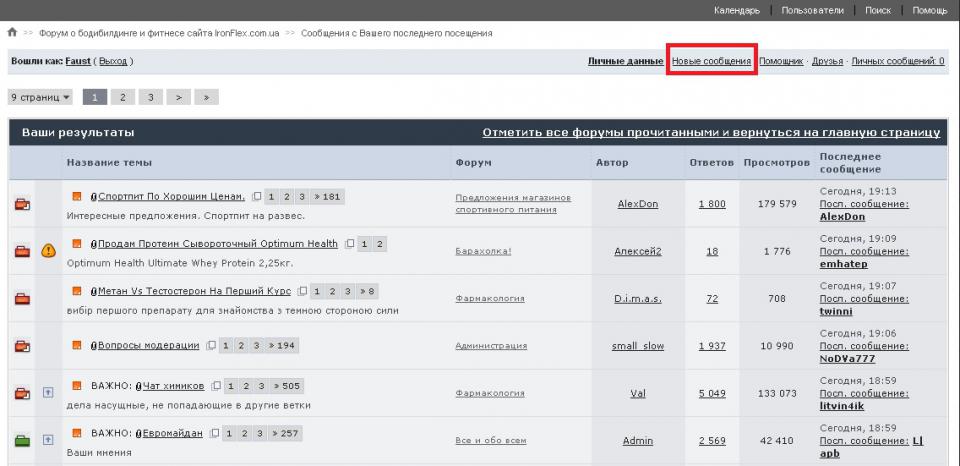Open author AlexDon's profile

637,204
